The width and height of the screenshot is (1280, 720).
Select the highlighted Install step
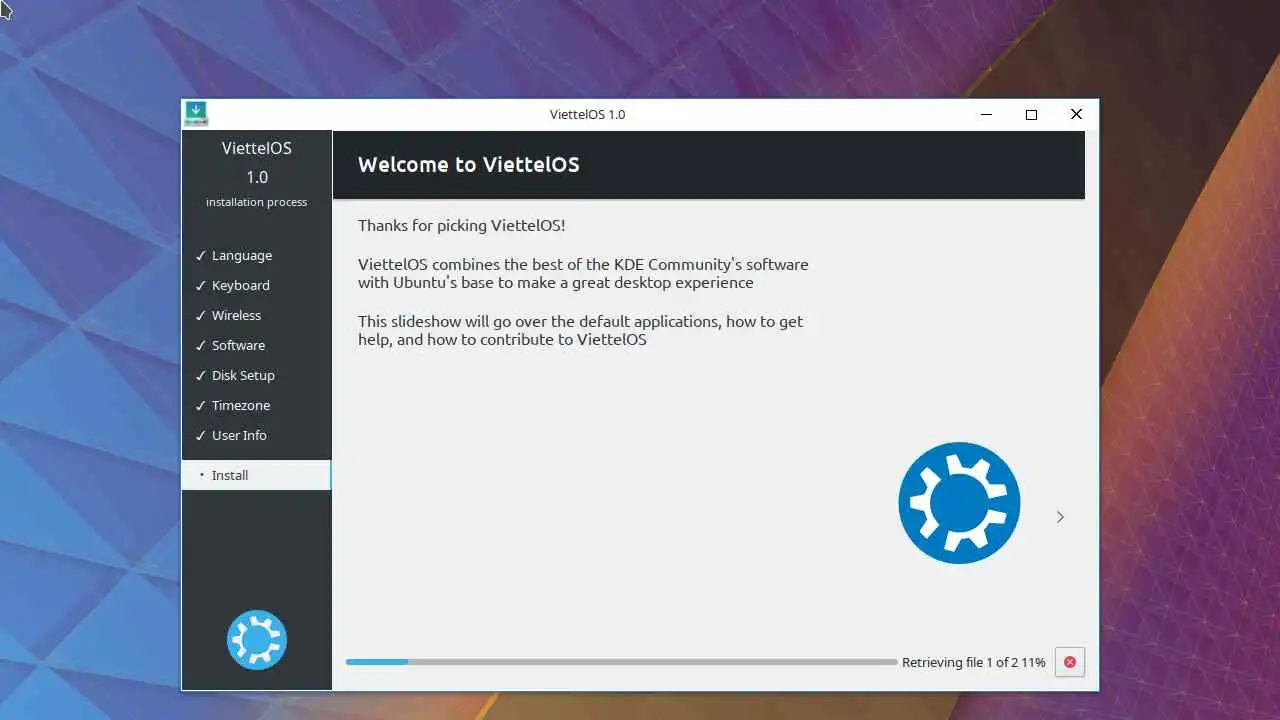click(x=256, y=475)
